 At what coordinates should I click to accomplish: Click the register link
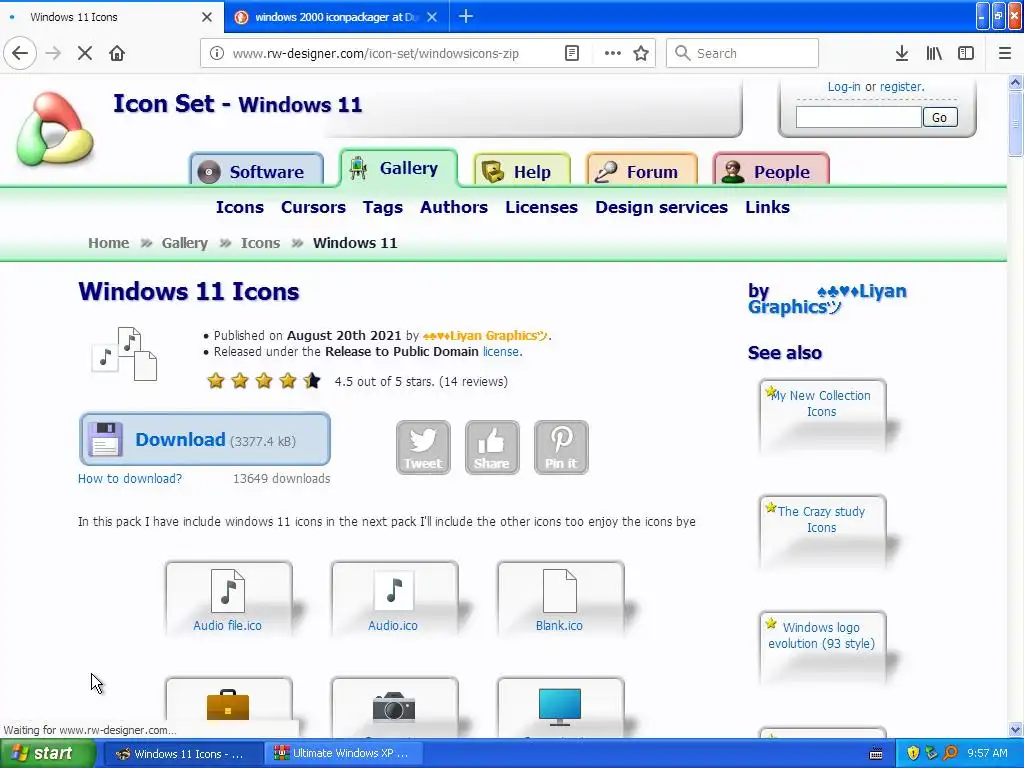pos(901,86)
